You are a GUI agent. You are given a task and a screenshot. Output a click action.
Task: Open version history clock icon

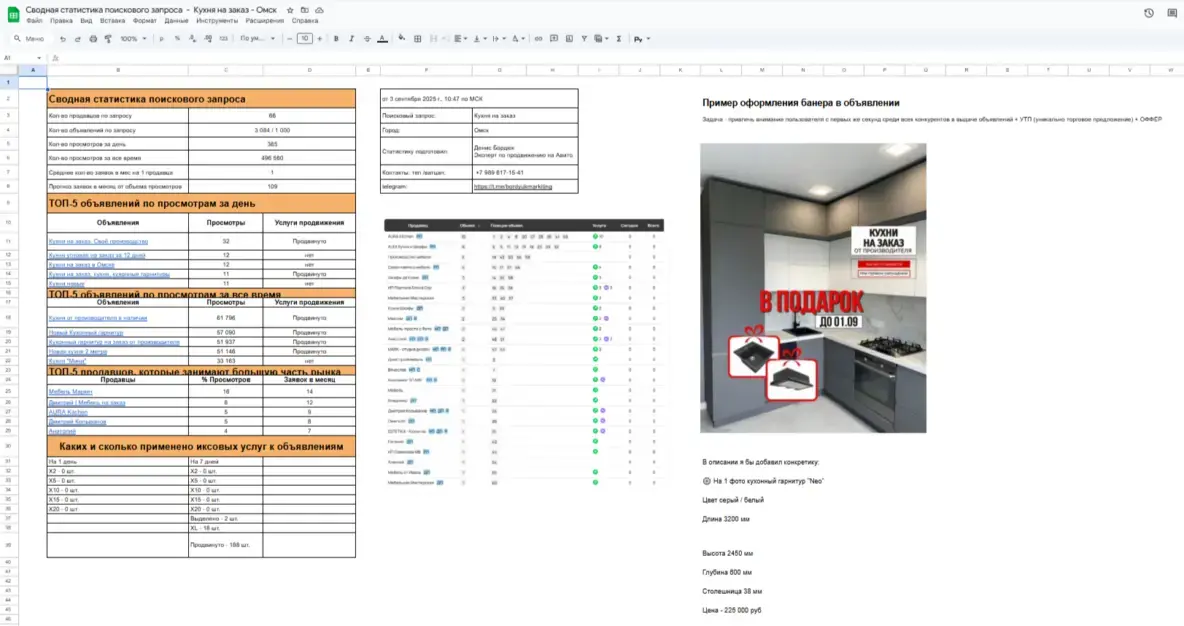click(1149, 13)
